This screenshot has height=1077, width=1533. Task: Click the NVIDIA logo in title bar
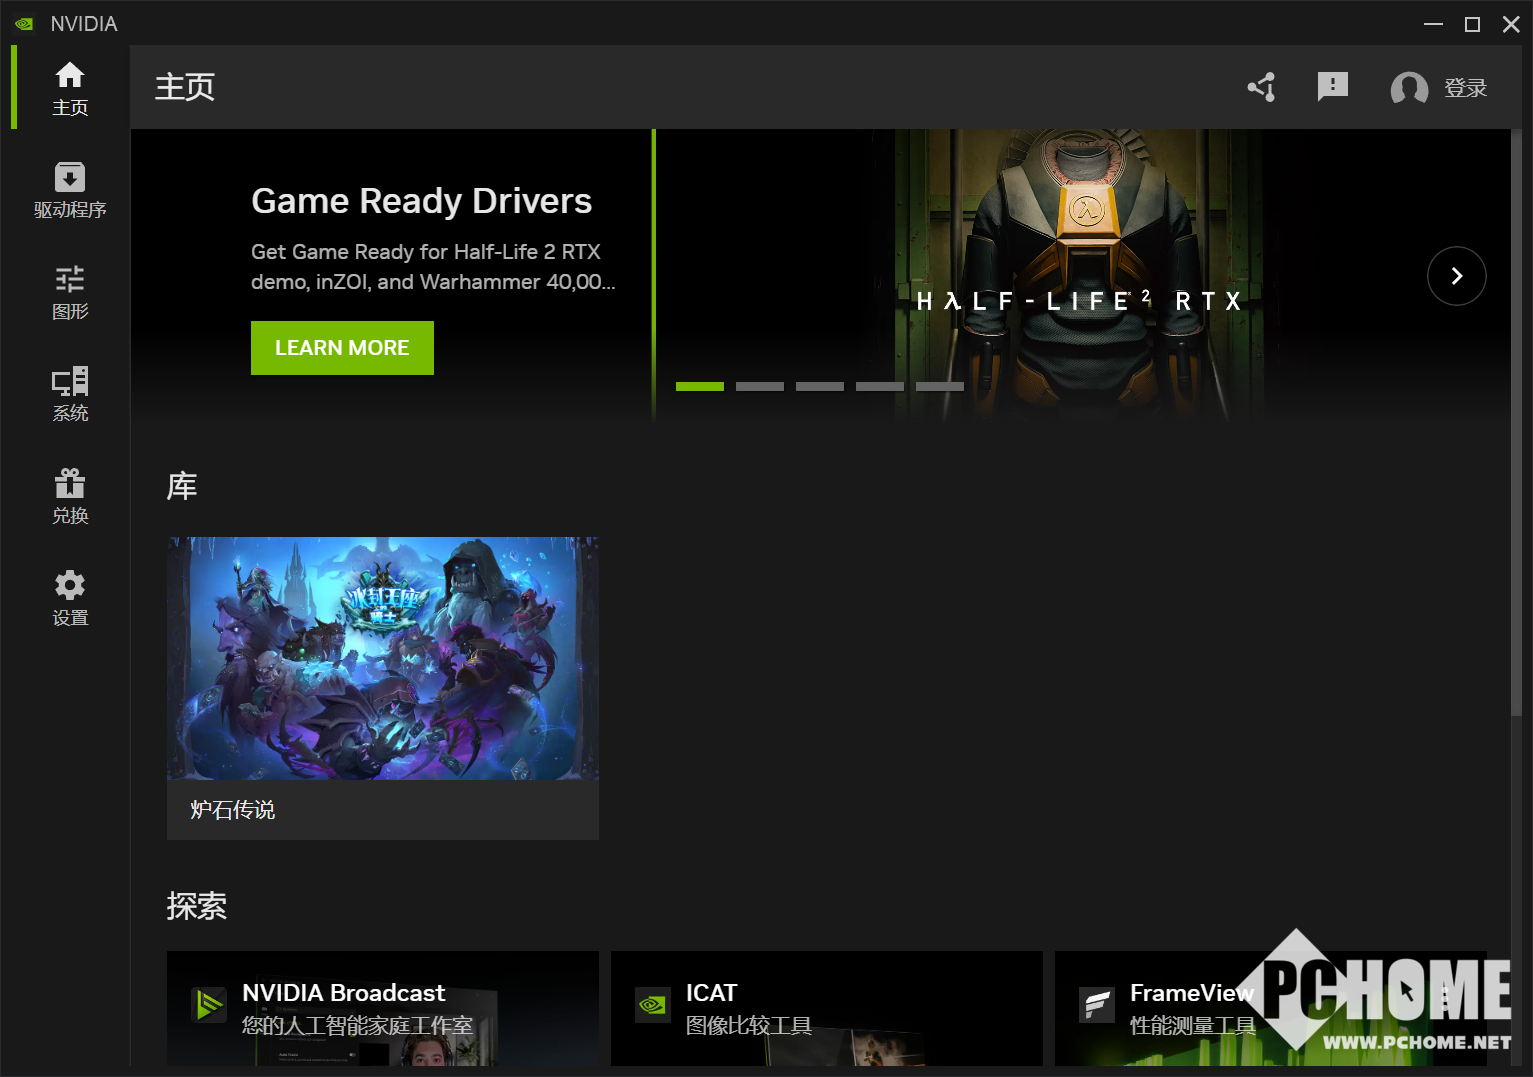pos(24,23)
